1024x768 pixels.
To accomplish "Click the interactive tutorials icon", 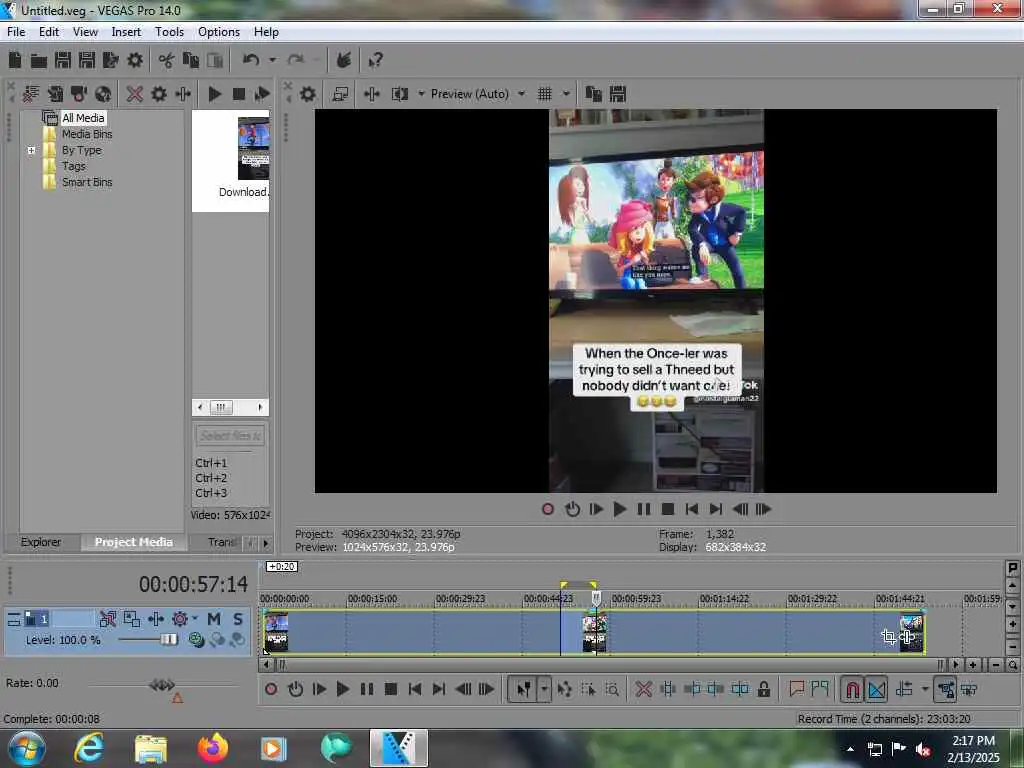I will point(344,61).
